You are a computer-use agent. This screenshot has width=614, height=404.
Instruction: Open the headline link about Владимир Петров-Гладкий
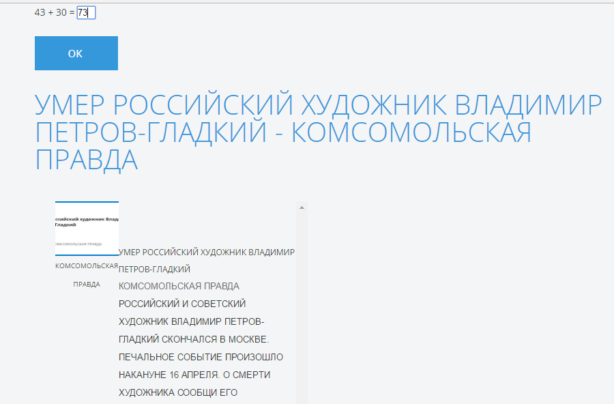point(318,132)
